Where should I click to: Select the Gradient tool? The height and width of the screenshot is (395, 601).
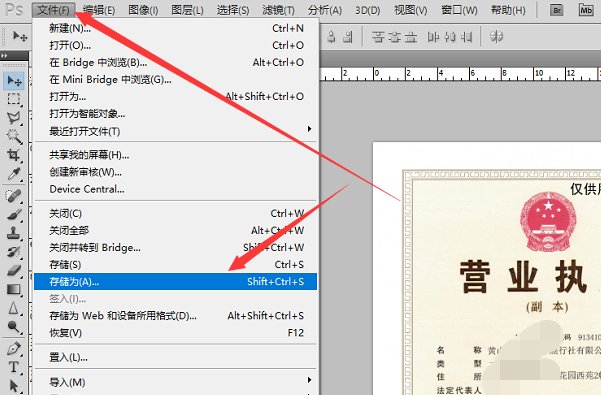pyautogui.click(x=15, y=289)
